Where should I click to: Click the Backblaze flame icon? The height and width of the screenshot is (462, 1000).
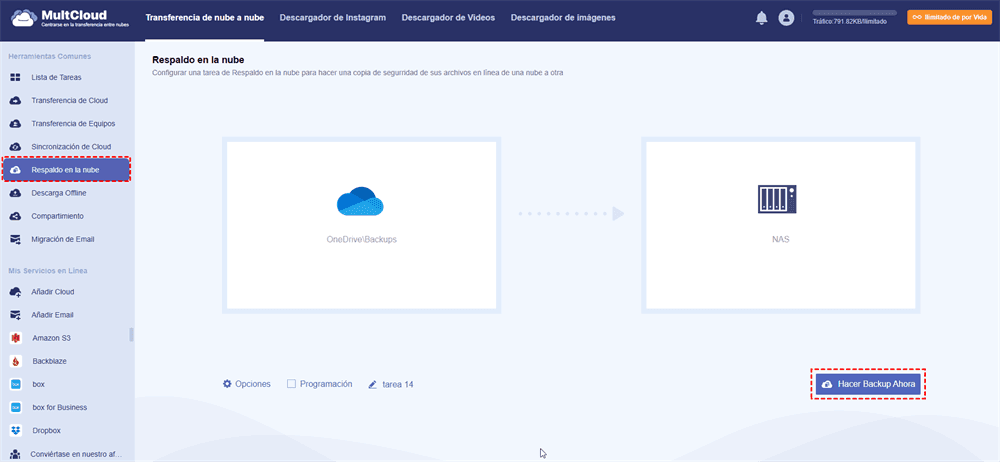click(x=16, y=361)
